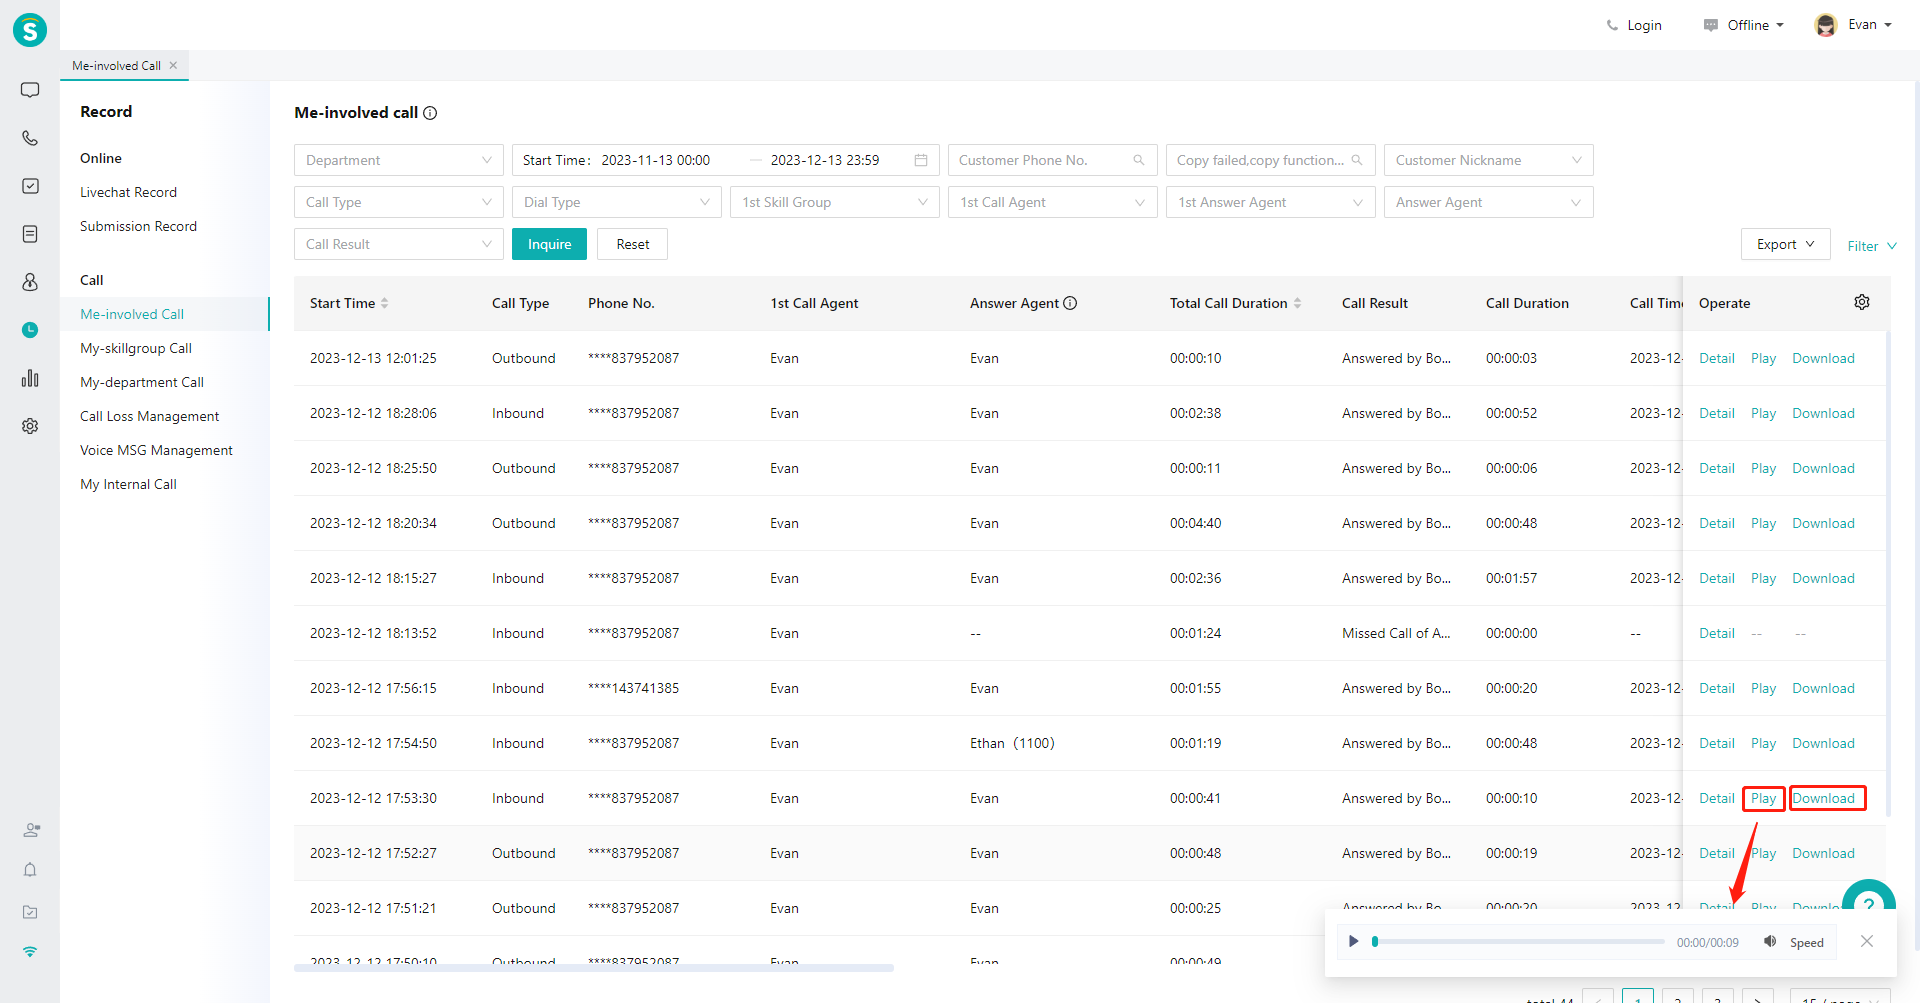Open My-department Call menu item
The image size is (1920, 1003).
(x=142, y=382)
